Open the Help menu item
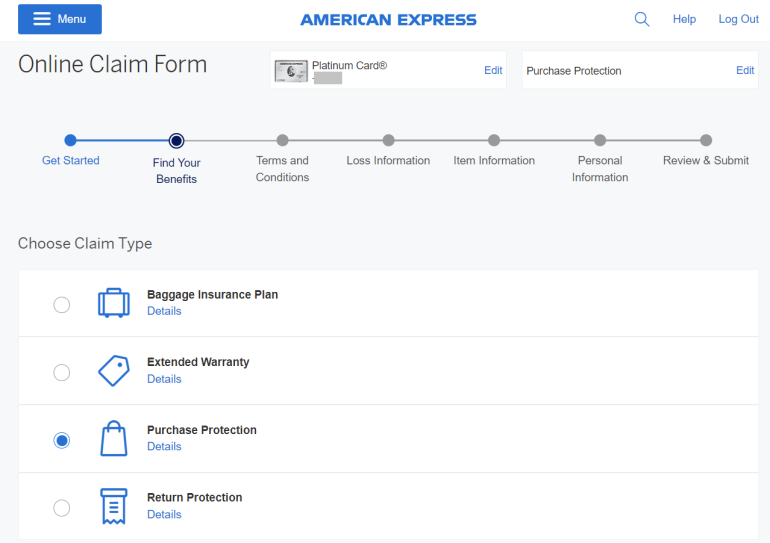Image resolution: width=770 pixels, height=543 pixels. tap(684, 19)
